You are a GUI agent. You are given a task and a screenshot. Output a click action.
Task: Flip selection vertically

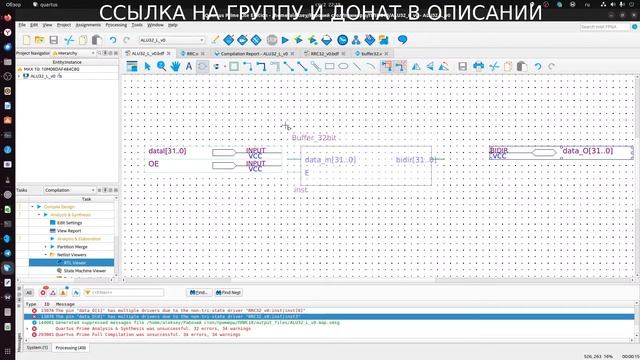point(430,67)
